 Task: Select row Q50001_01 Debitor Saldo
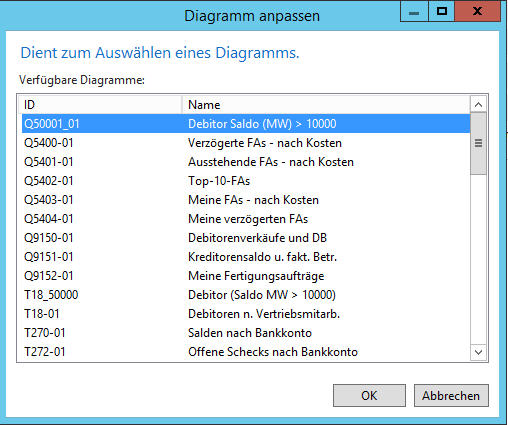[246, 124]
